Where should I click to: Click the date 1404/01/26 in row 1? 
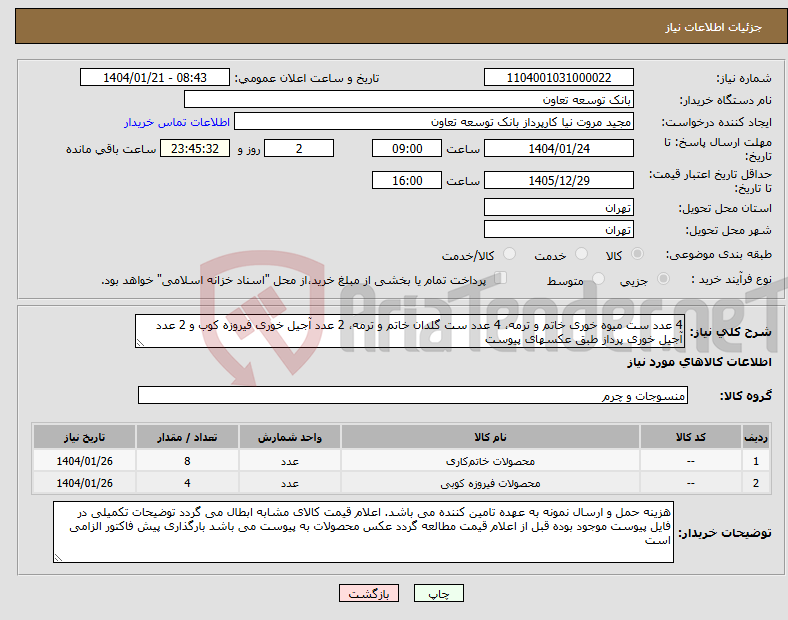point(84,461)
